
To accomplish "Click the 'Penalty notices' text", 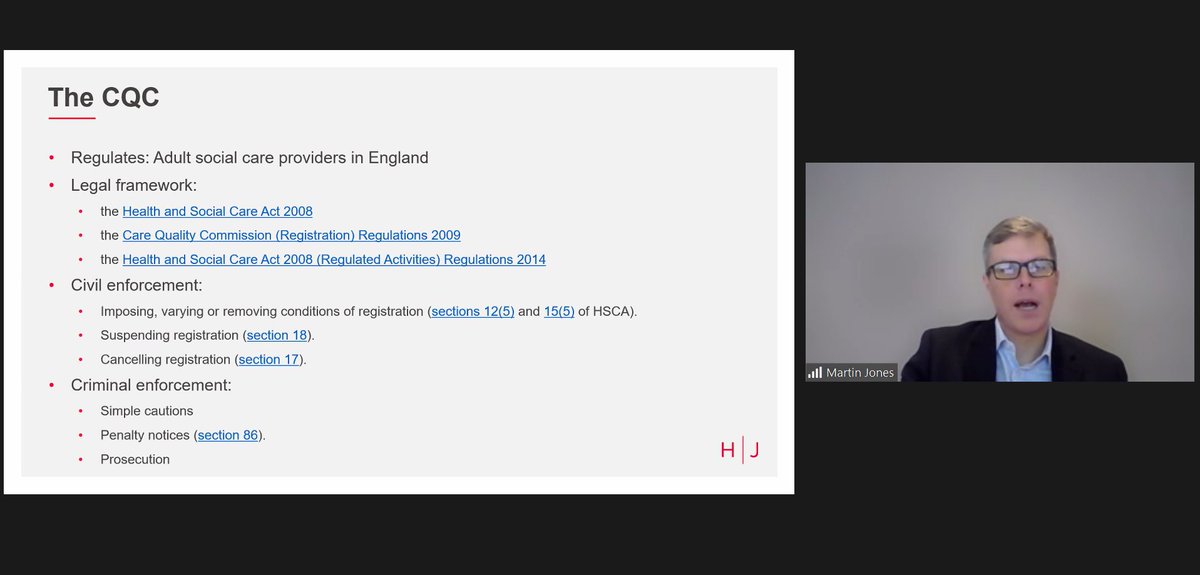I will 147,435.
